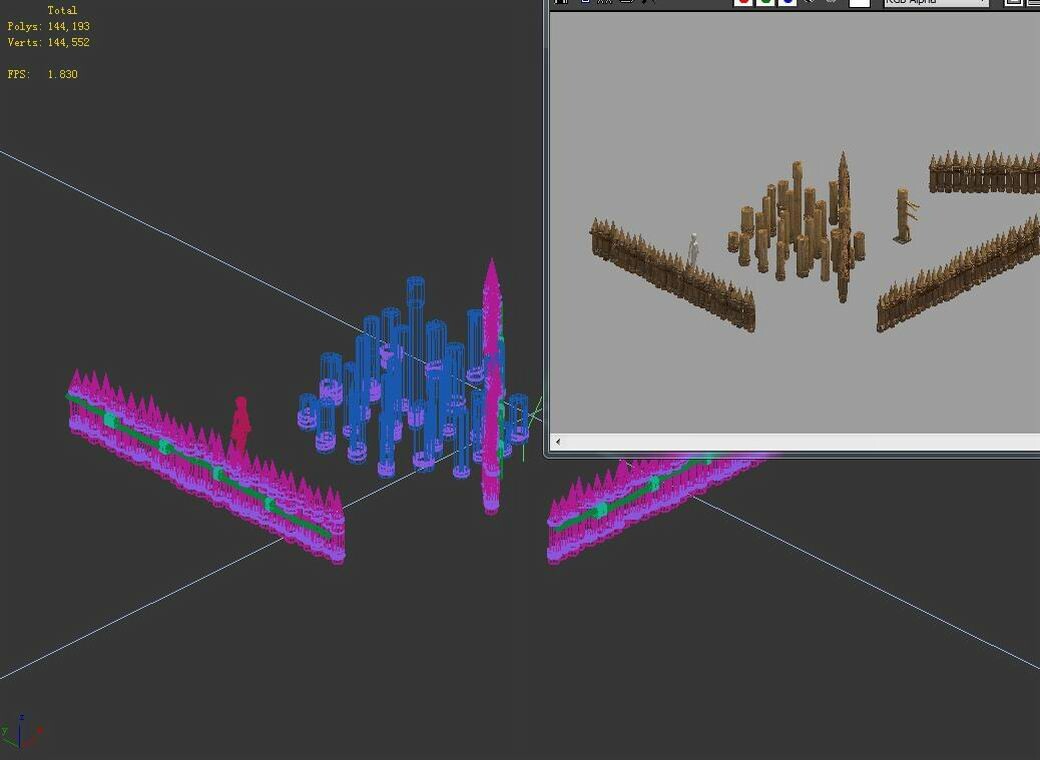Click the training dummy in rendered image

tap(905, 216)
